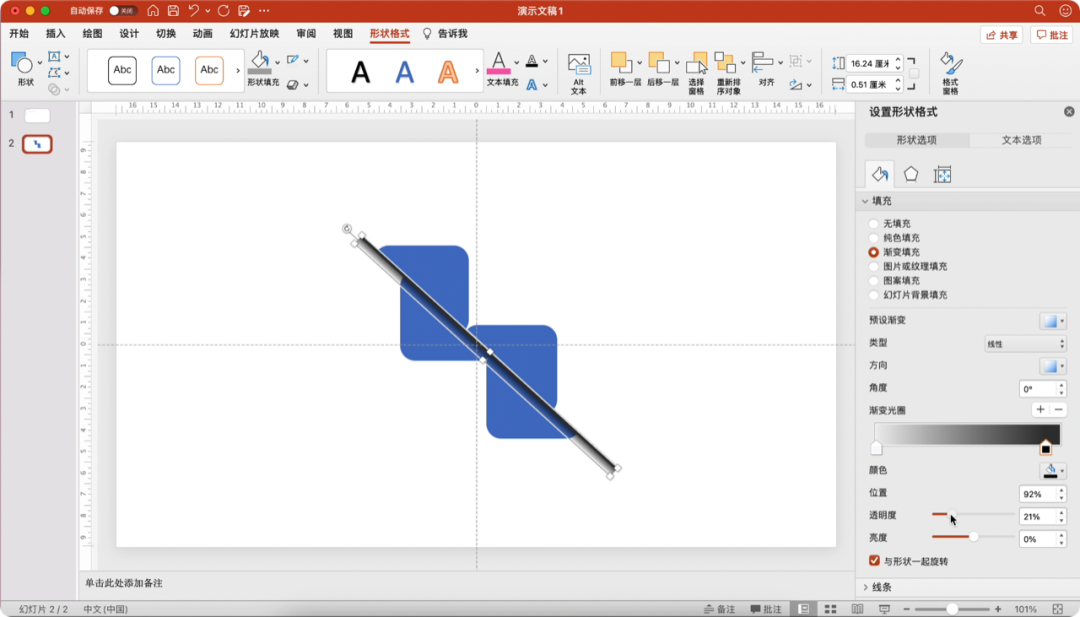Click Tell Me search box
This screenshot has height=617, width=1080.
(445, 34)
